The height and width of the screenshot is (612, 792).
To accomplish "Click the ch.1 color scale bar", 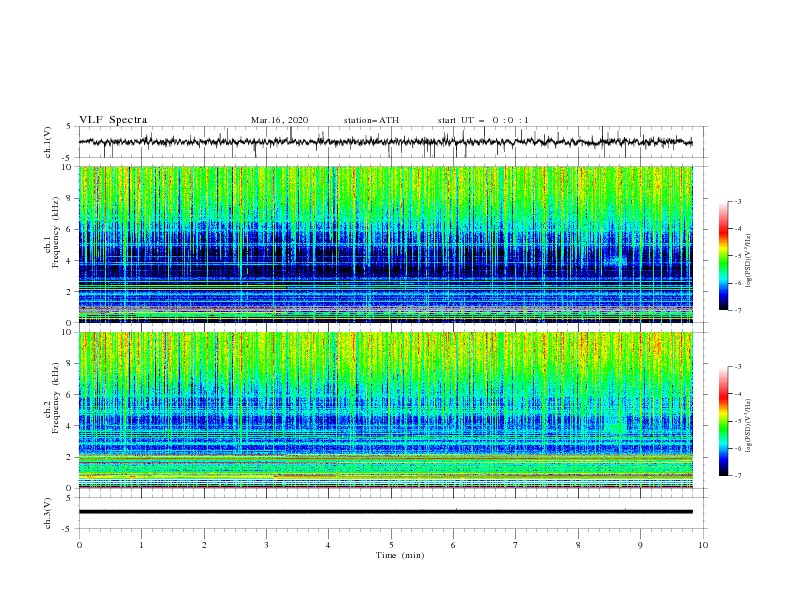I will (724, 256).
